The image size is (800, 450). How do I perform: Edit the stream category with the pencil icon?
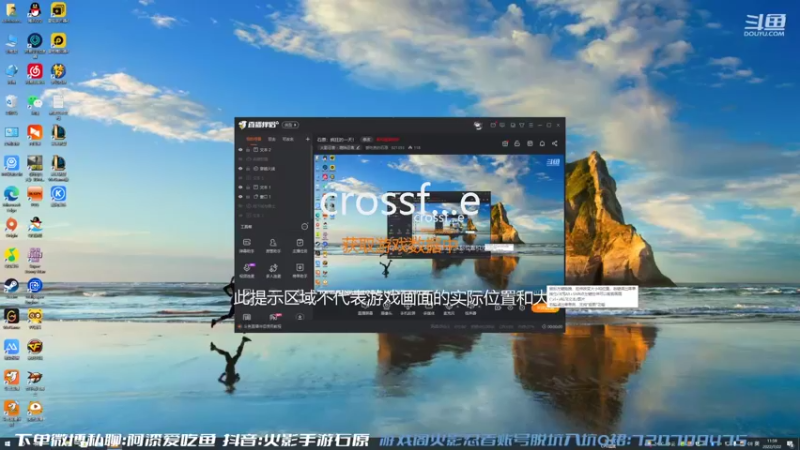click(358, 147)
